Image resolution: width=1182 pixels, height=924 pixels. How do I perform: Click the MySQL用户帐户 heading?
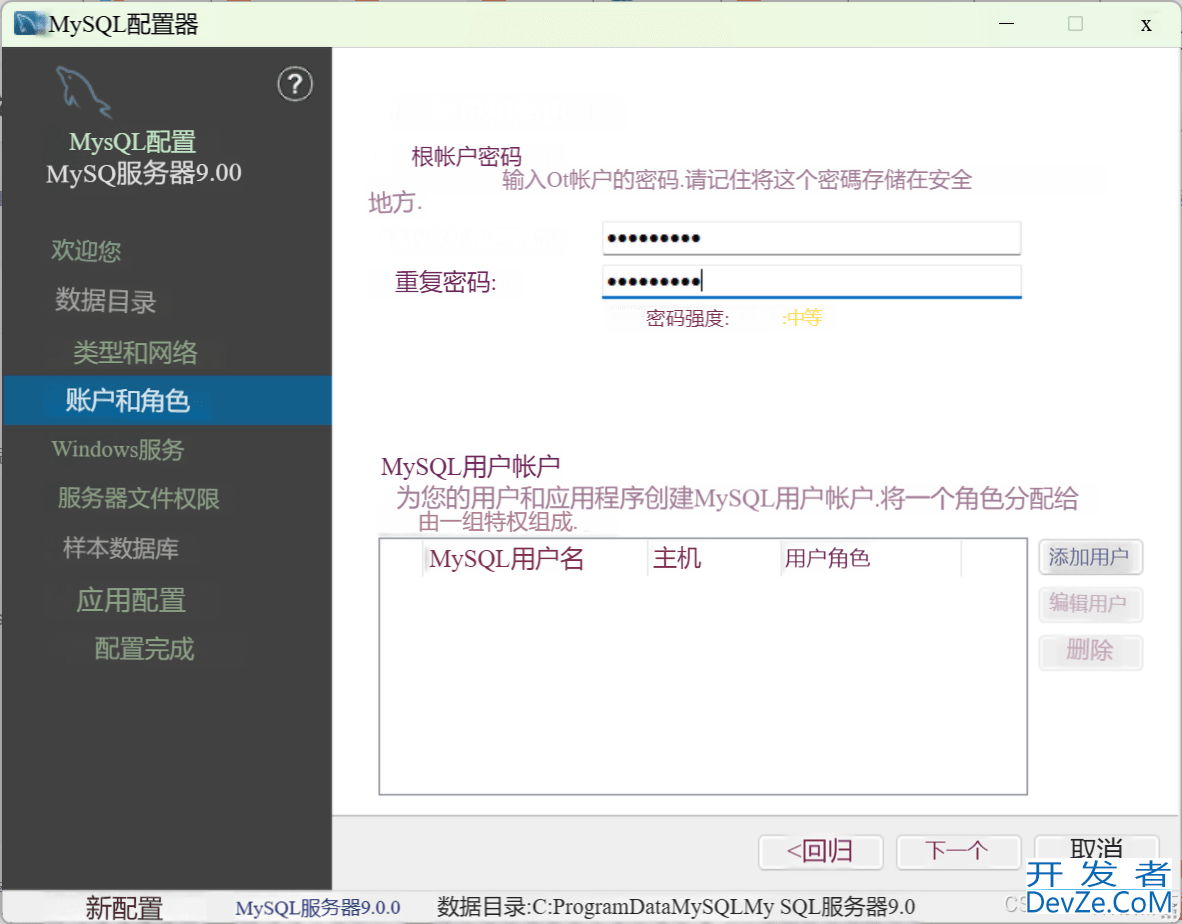click(470, 467)
